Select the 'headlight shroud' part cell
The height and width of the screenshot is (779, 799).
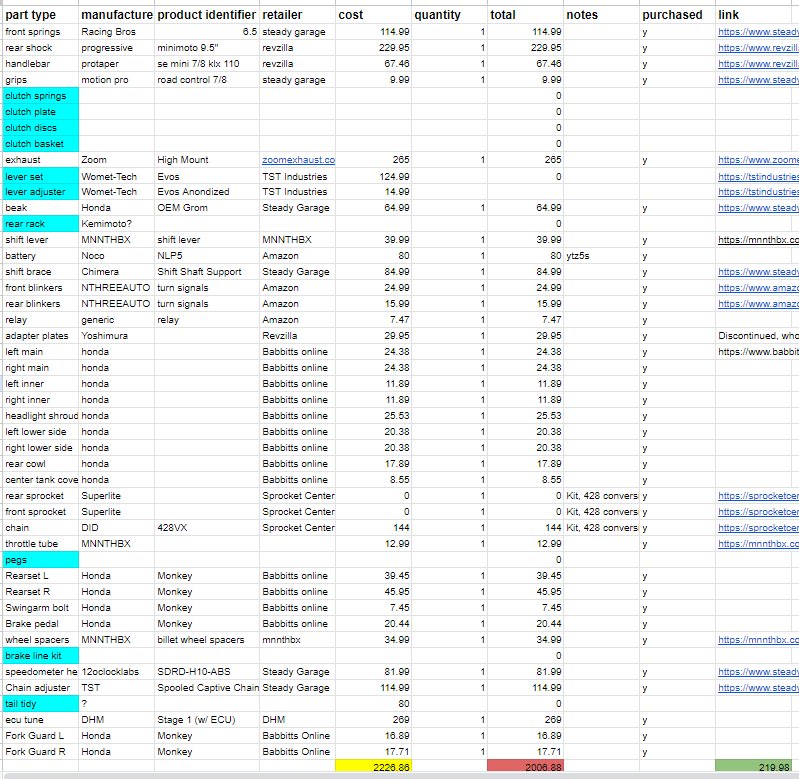(41, 416)
